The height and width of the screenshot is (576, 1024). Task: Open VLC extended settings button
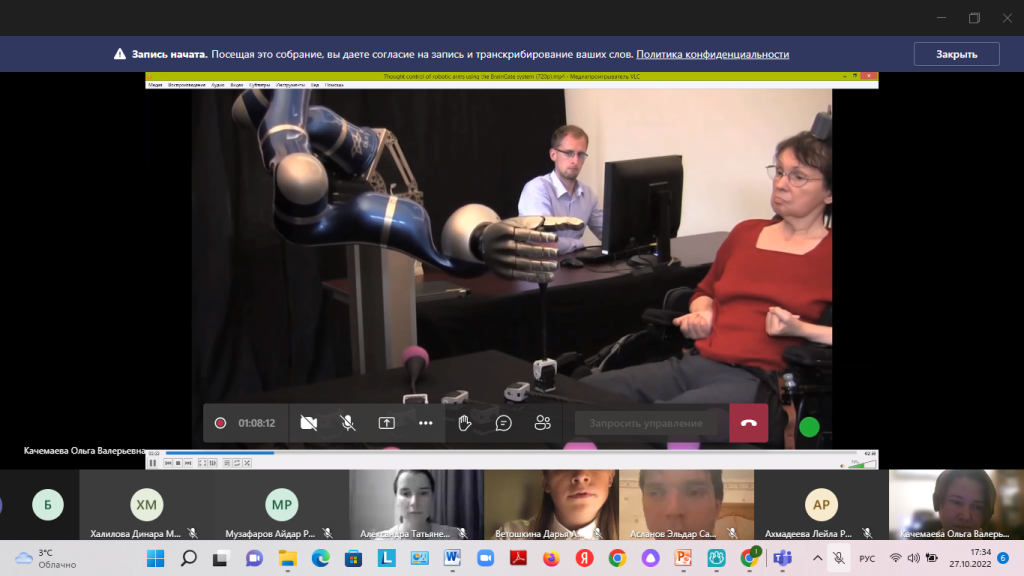213,463
